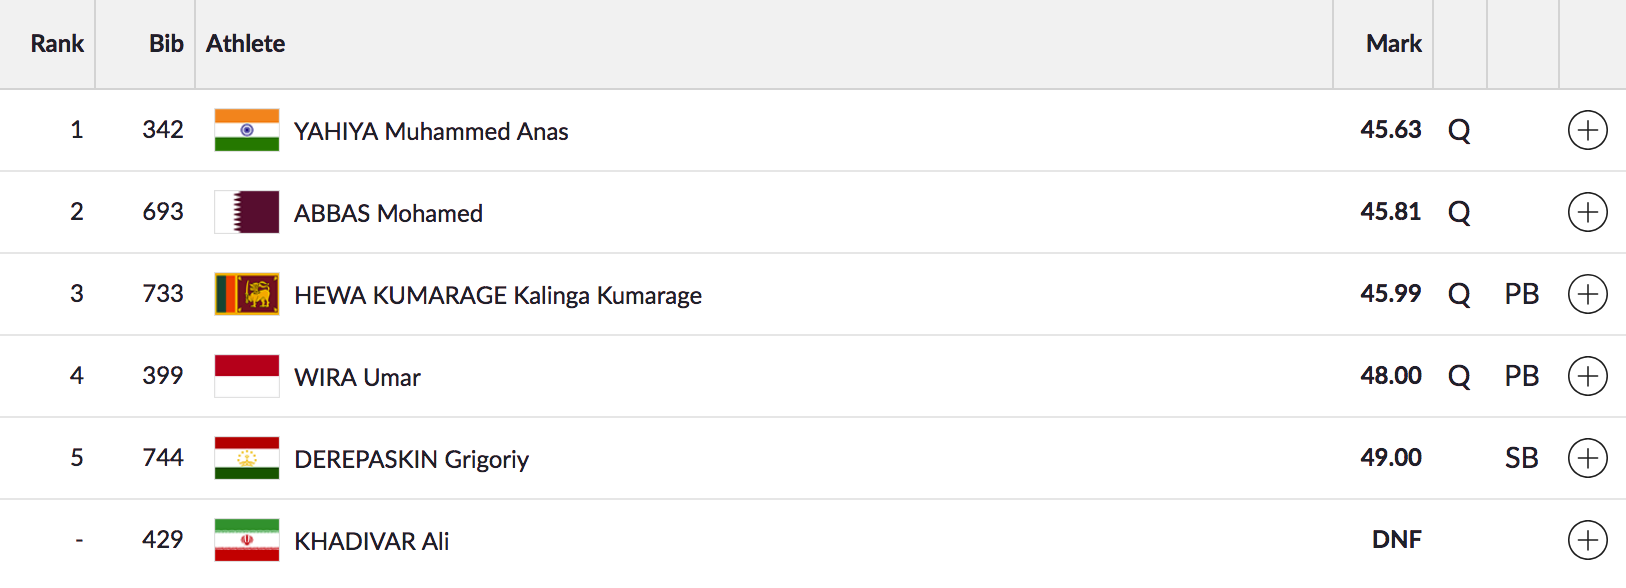The image size is (1626, 588).
Task: Sort by the Mark column header
Action: [1393, 44]
